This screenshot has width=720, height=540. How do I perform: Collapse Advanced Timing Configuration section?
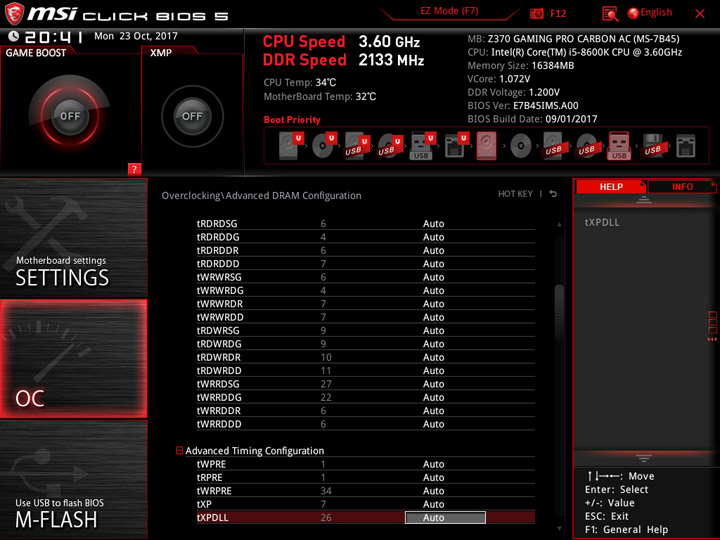pyautogui.click(x=180, y=450)
